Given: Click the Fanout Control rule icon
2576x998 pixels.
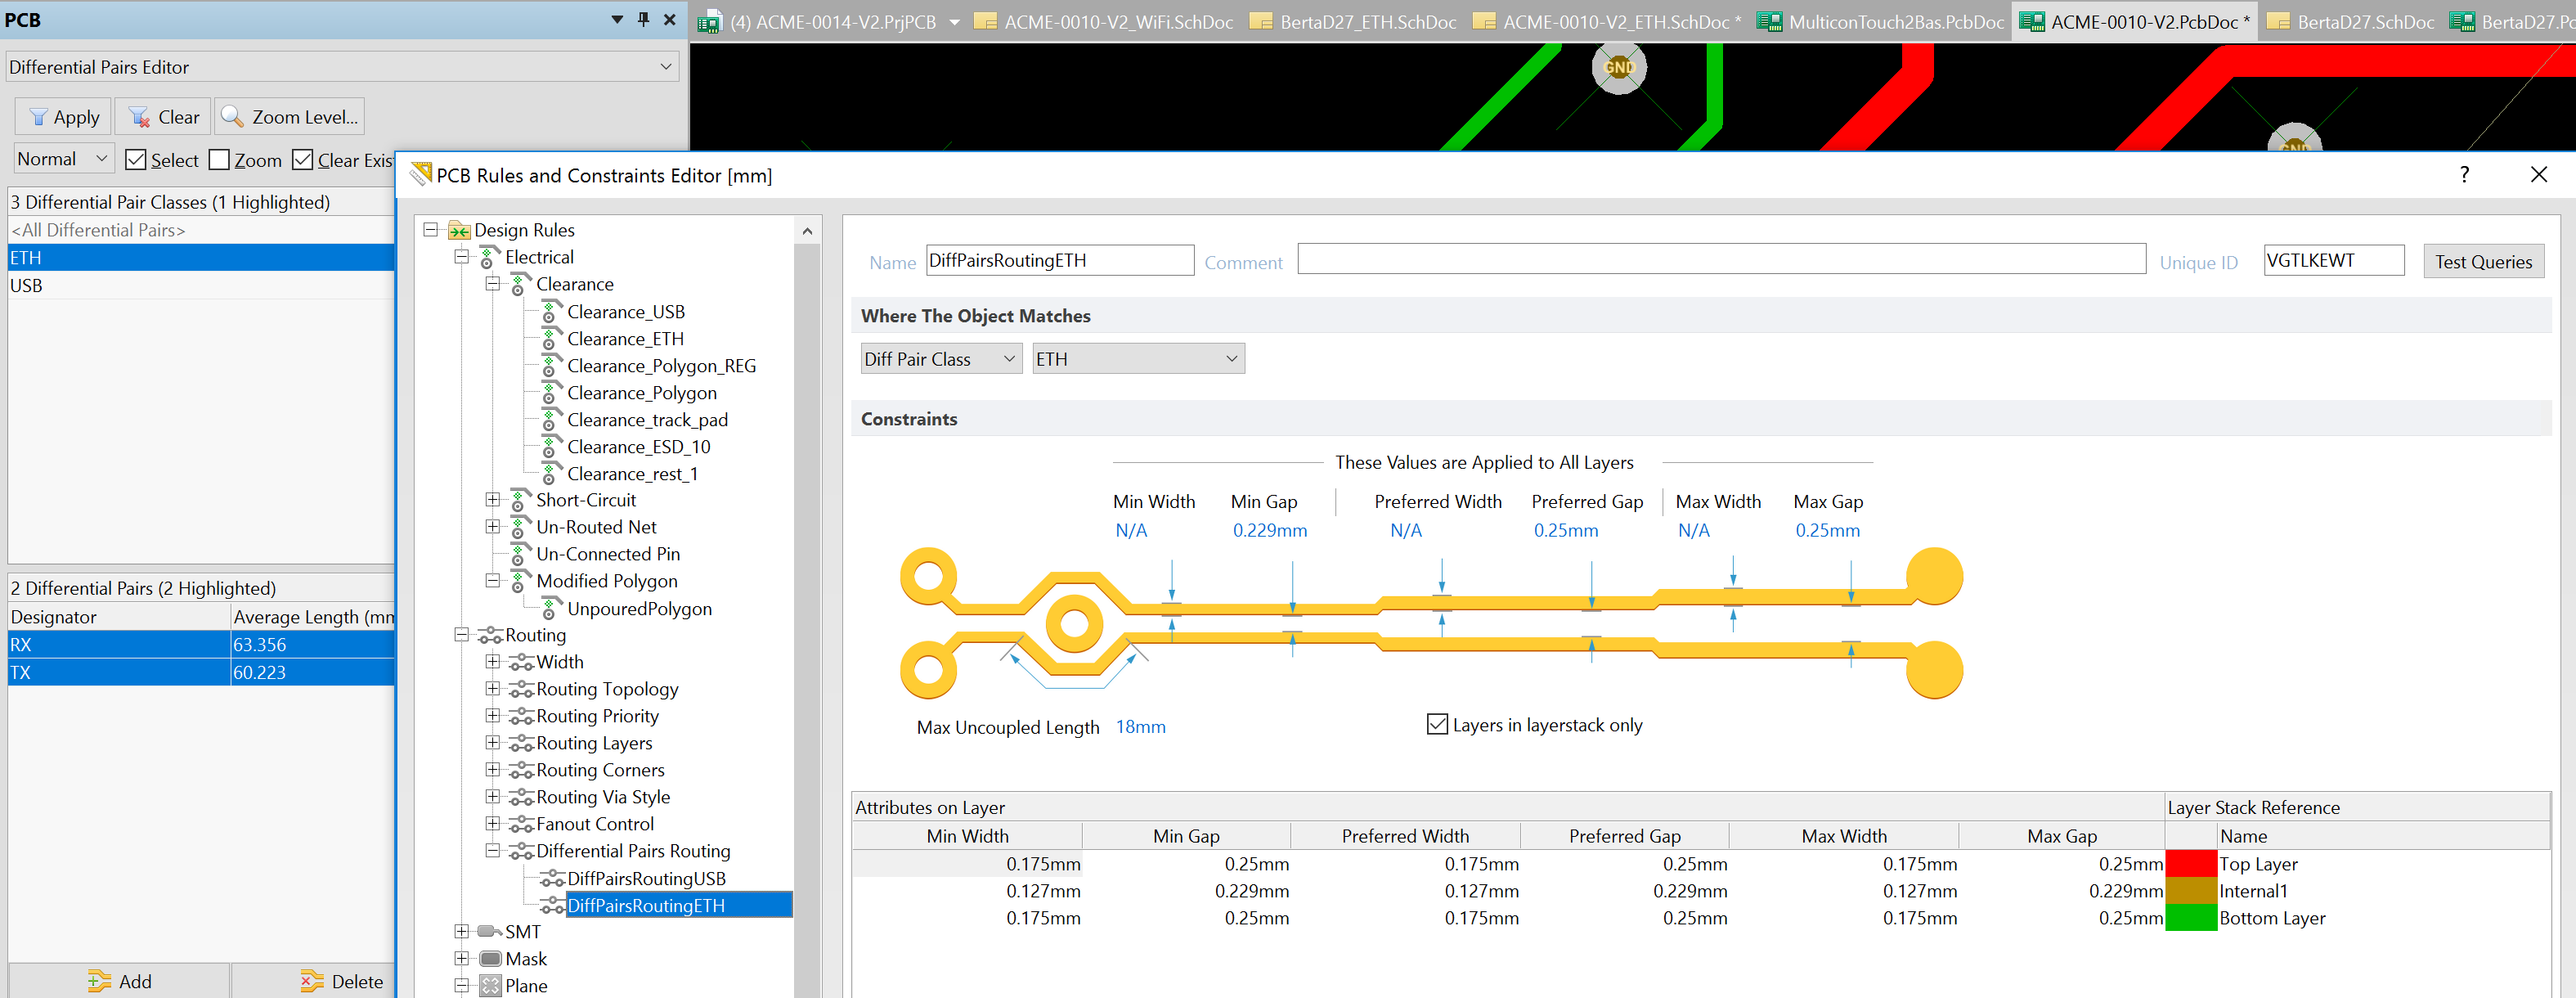Looking at the screenshot, I should tap(521, 824).
